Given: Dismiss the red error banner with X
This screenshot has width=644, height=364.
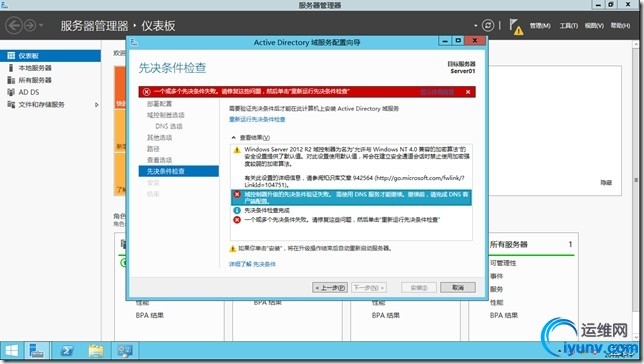Looking at the screenshot, I should (468, 92).
